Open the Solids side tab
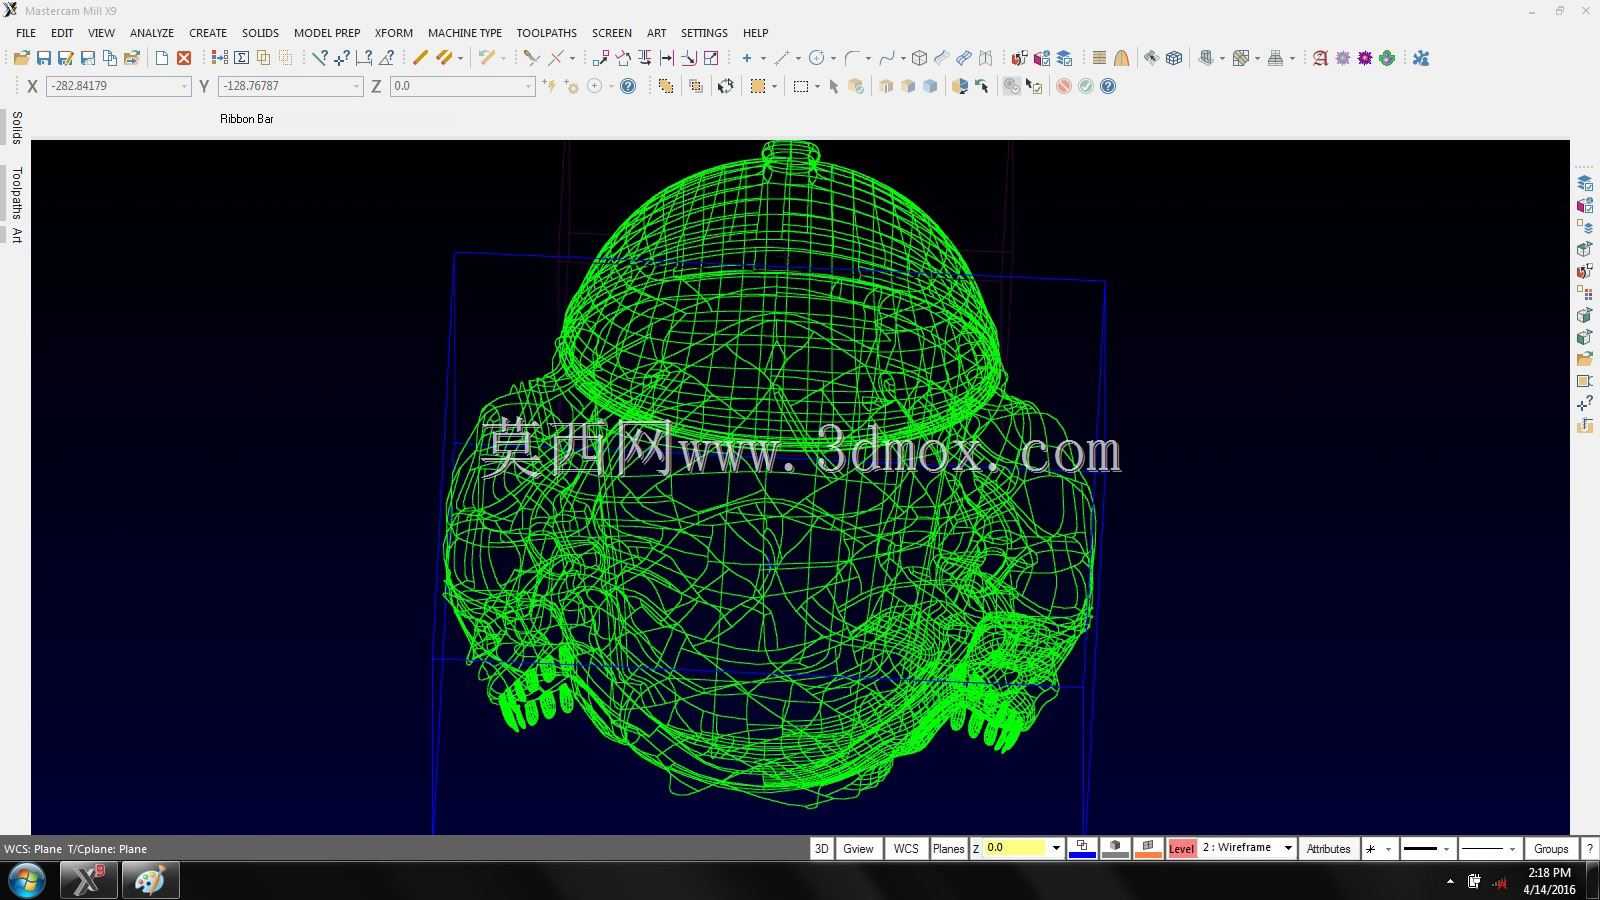This screenshot has width=1600, height=900. pyautogui.click(x=16, y=128)
